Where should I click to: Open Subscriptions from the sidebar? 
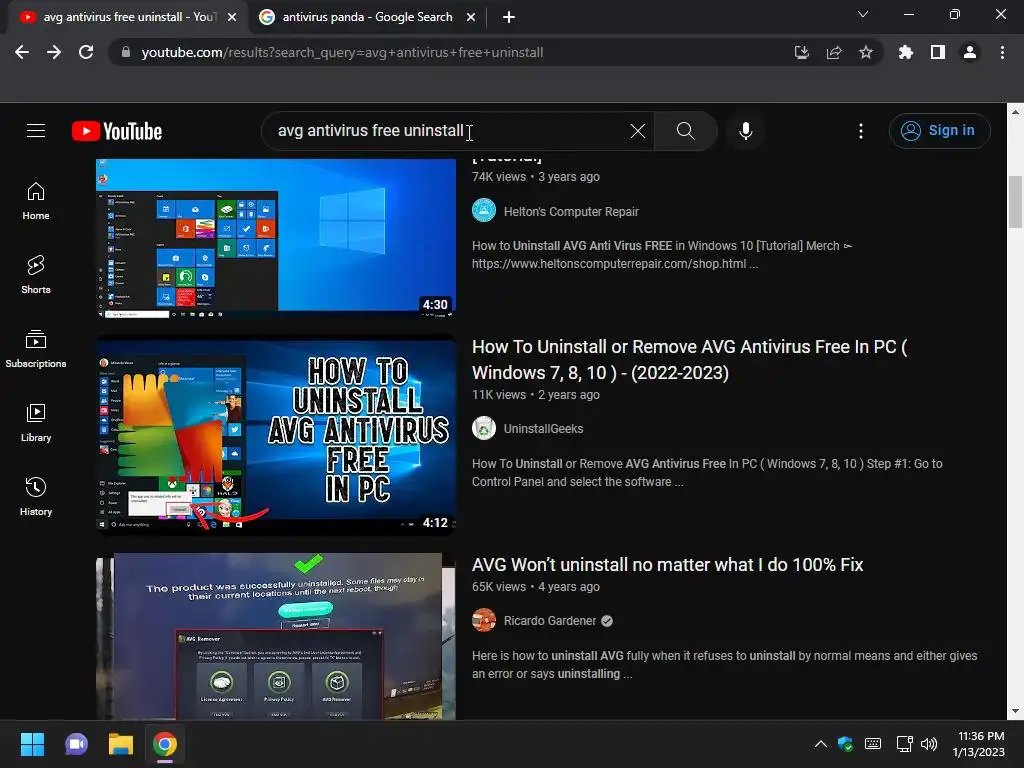tap(36, 349)
